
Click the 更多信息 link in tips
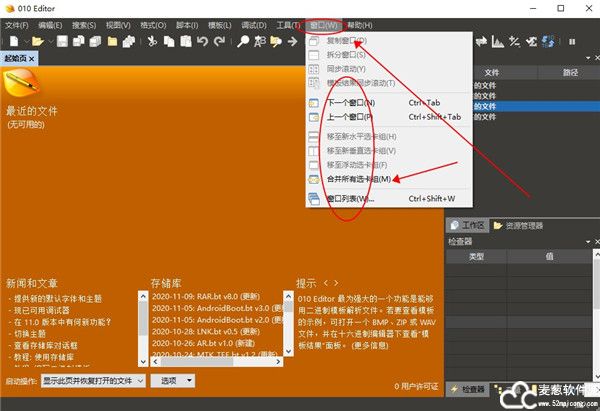pyautogui.click(x=370, y=345)
